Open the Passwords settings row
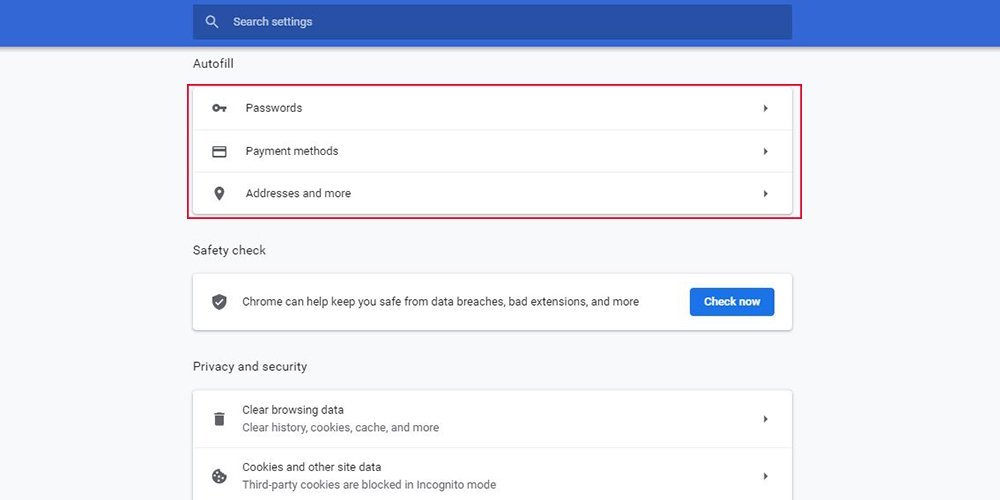The width and height of the screenshot is (1000, 500). pyautogui.click(x=492, y=108)
